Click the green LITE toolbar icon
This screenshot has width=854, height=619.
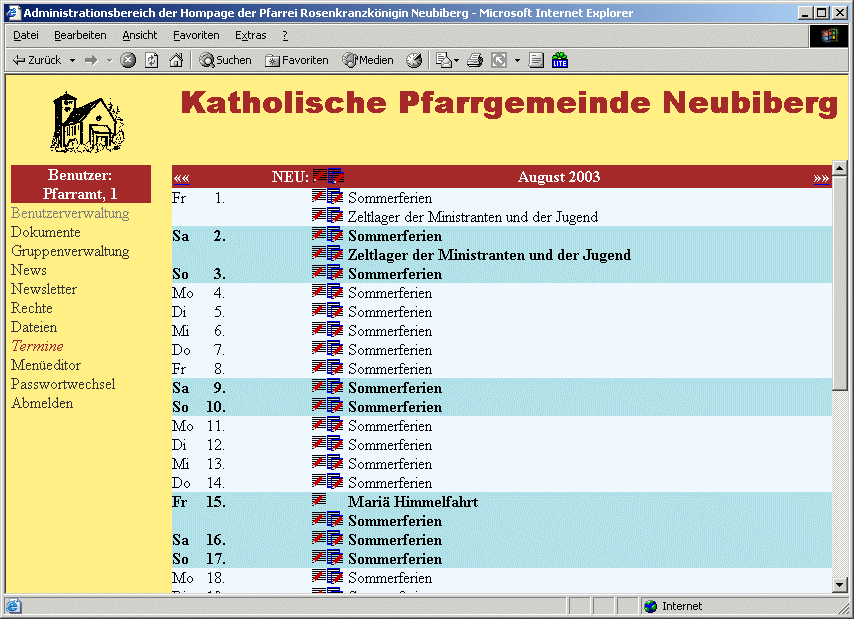pyautogui.click(x=560, y=60)
